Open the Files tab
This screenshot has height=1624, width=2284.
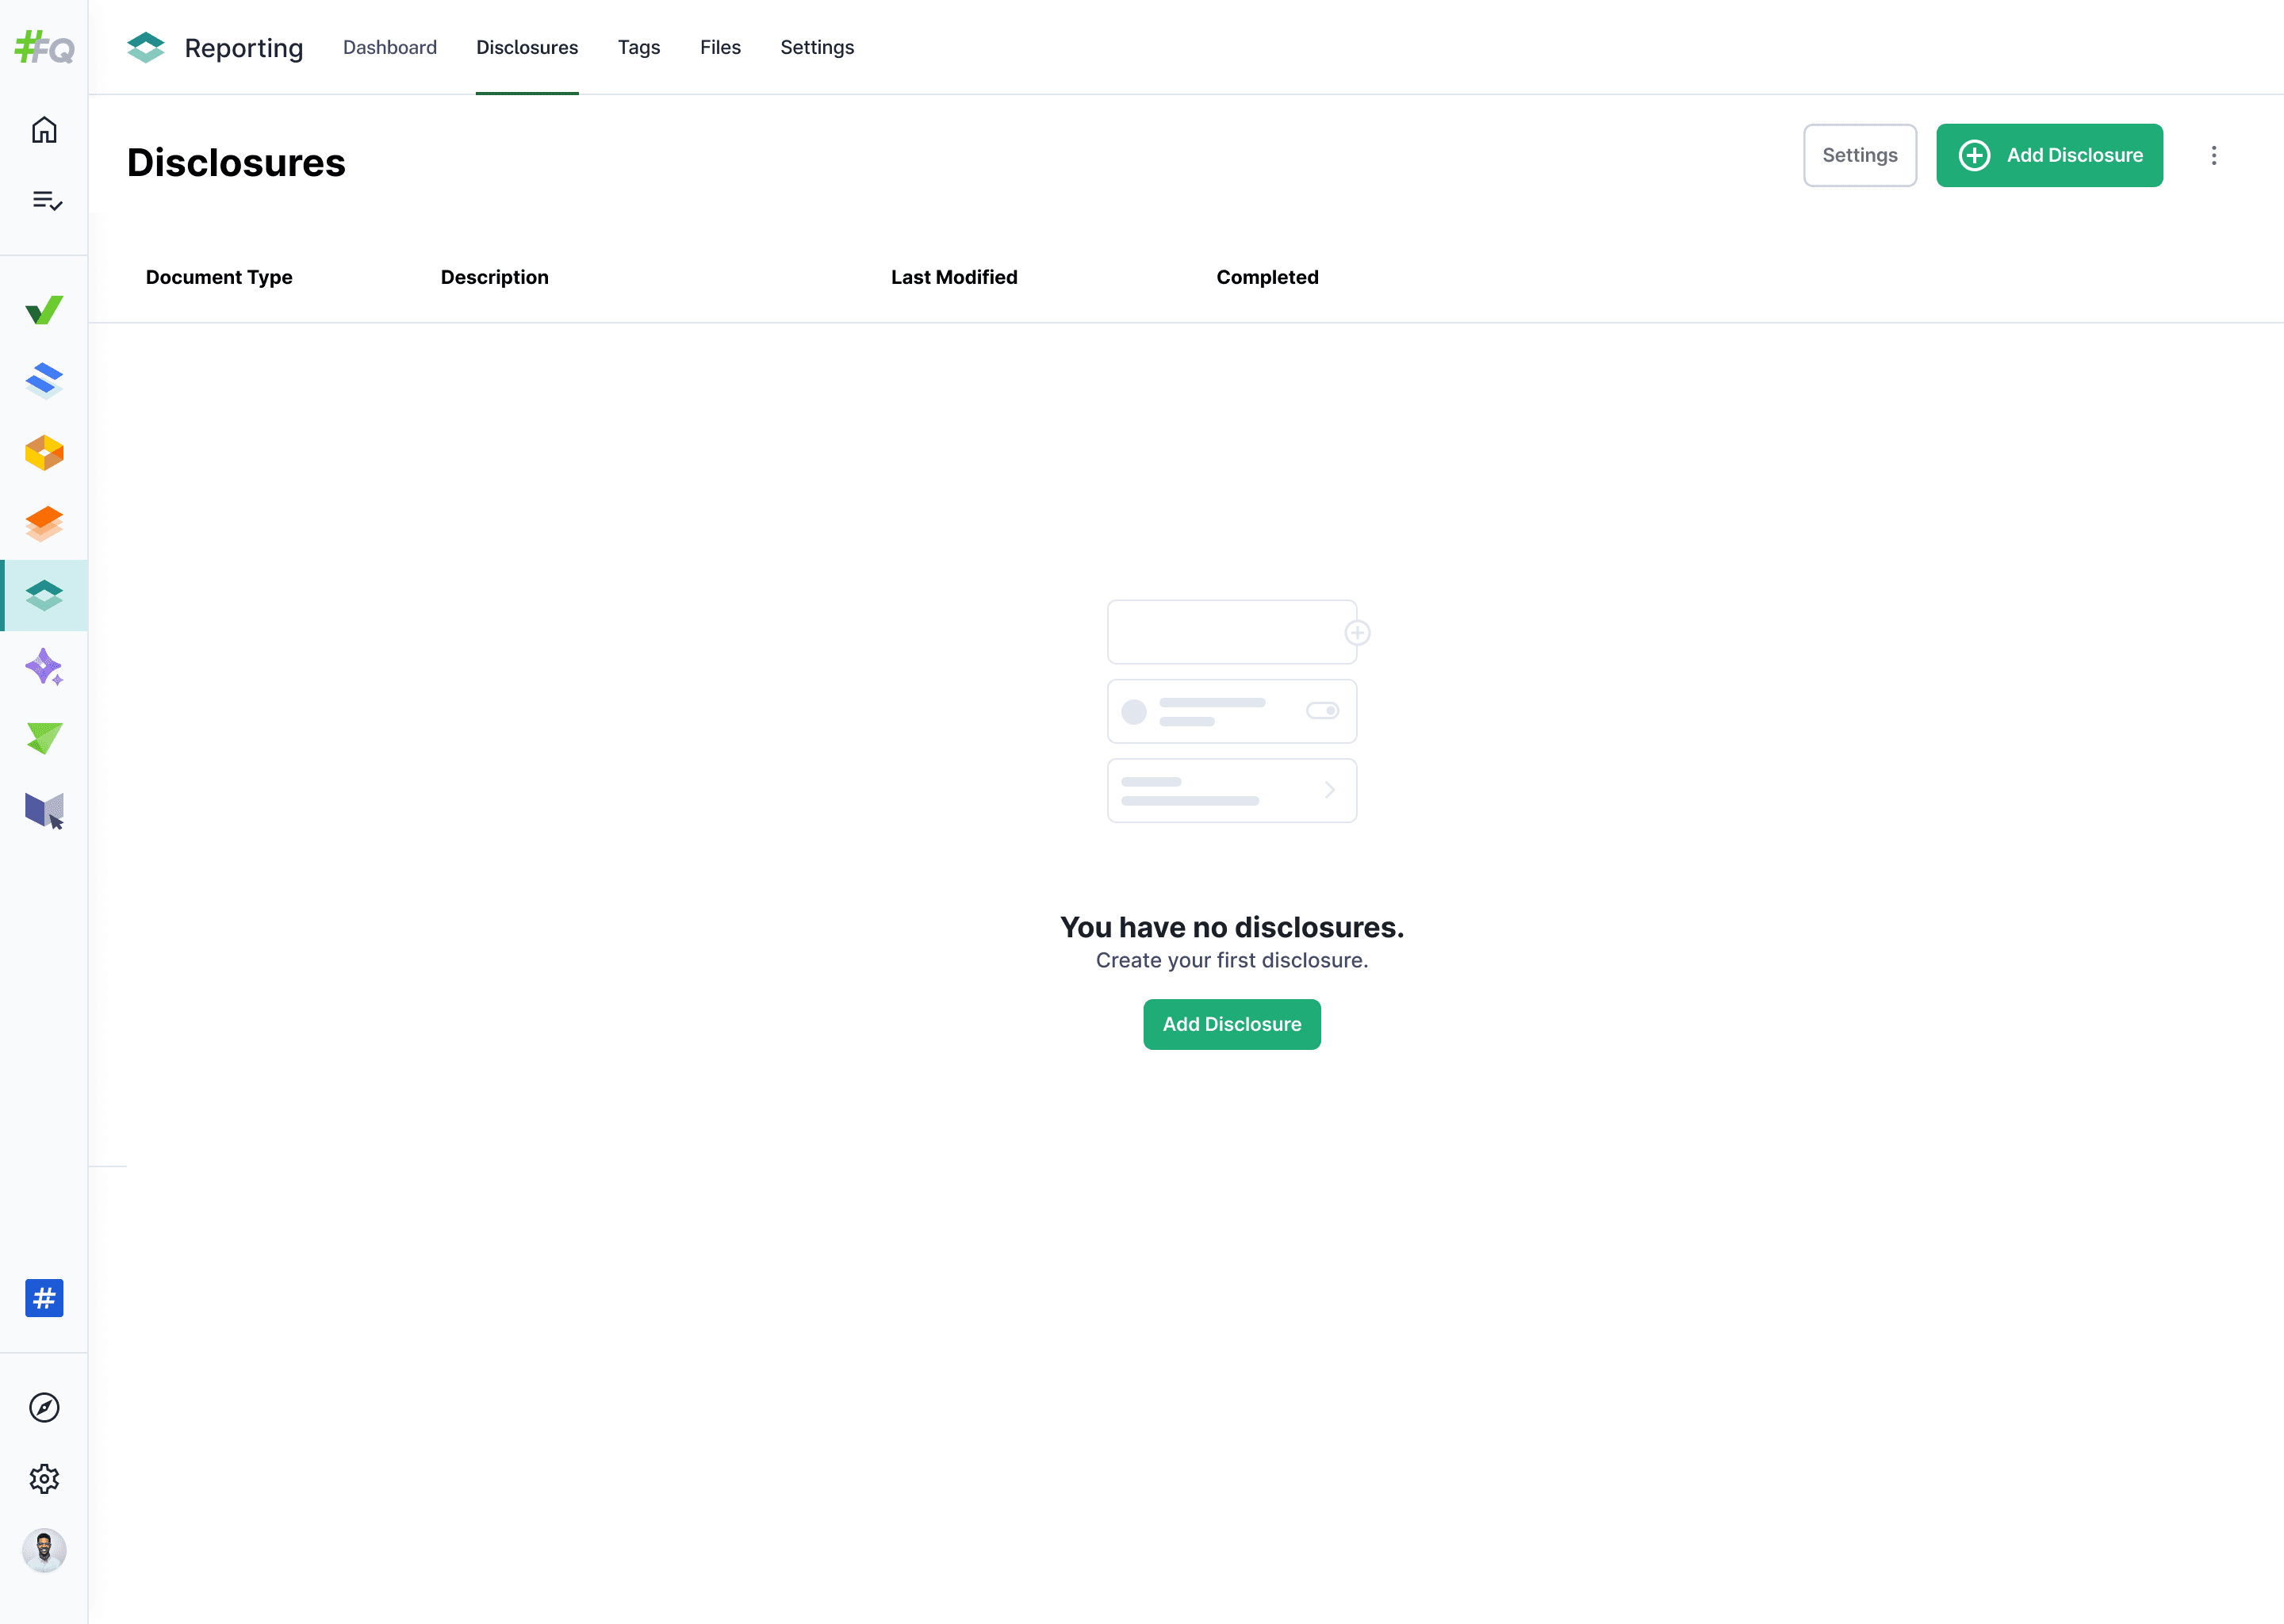click(719, 47)
